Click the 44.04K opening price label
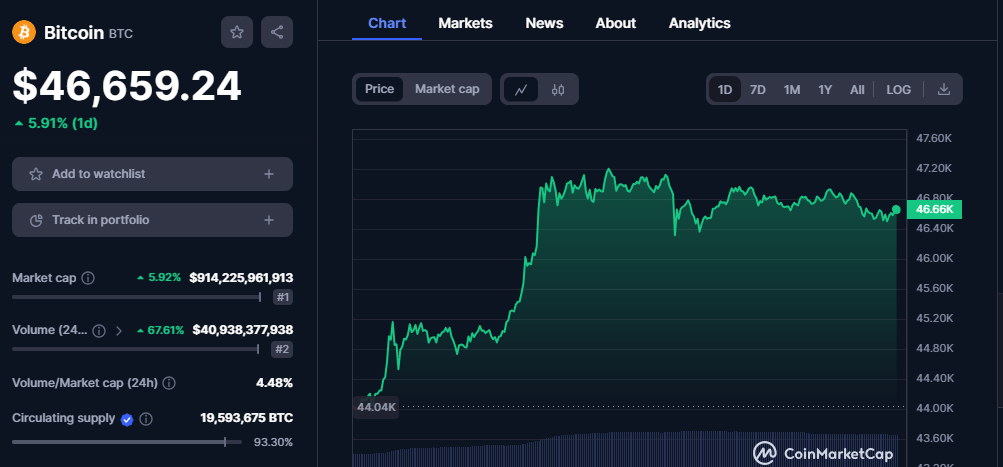The image size is (1003, 467). coord(375,406)
